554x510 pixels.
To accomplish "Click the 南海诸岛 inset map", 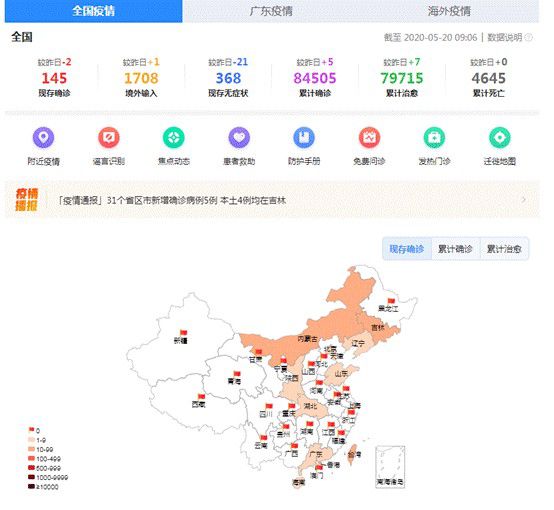I will coord(390,467).
